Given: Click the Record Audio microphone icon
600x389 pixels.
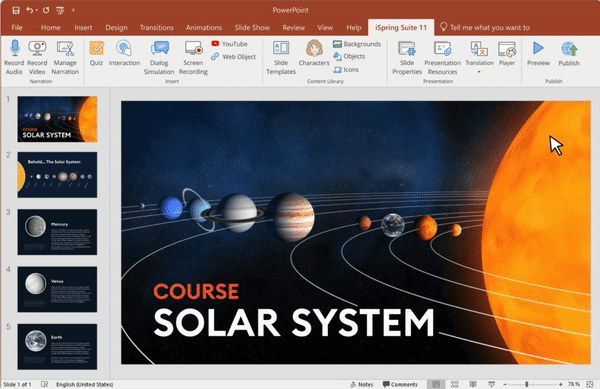Looking at the screenshot, I should pyautogui.click(x=15, y=48).
